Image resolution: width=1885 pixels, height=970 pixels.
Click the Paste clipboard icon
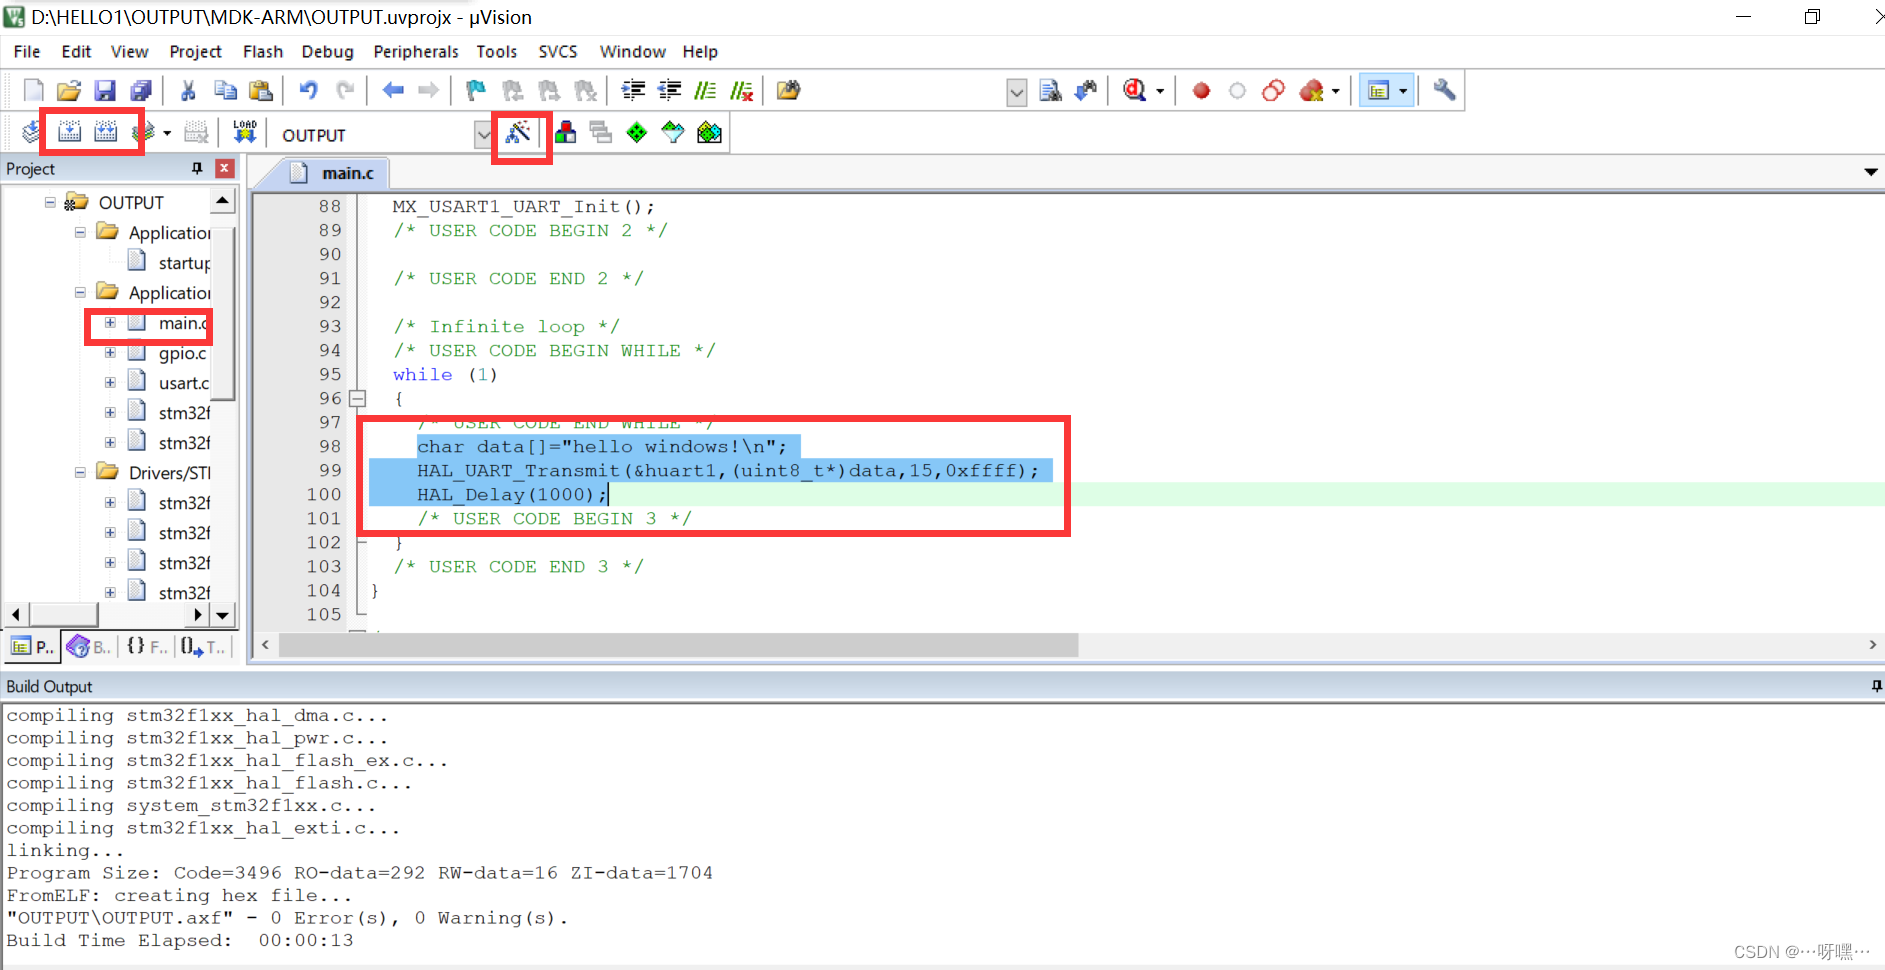[261, 91]
